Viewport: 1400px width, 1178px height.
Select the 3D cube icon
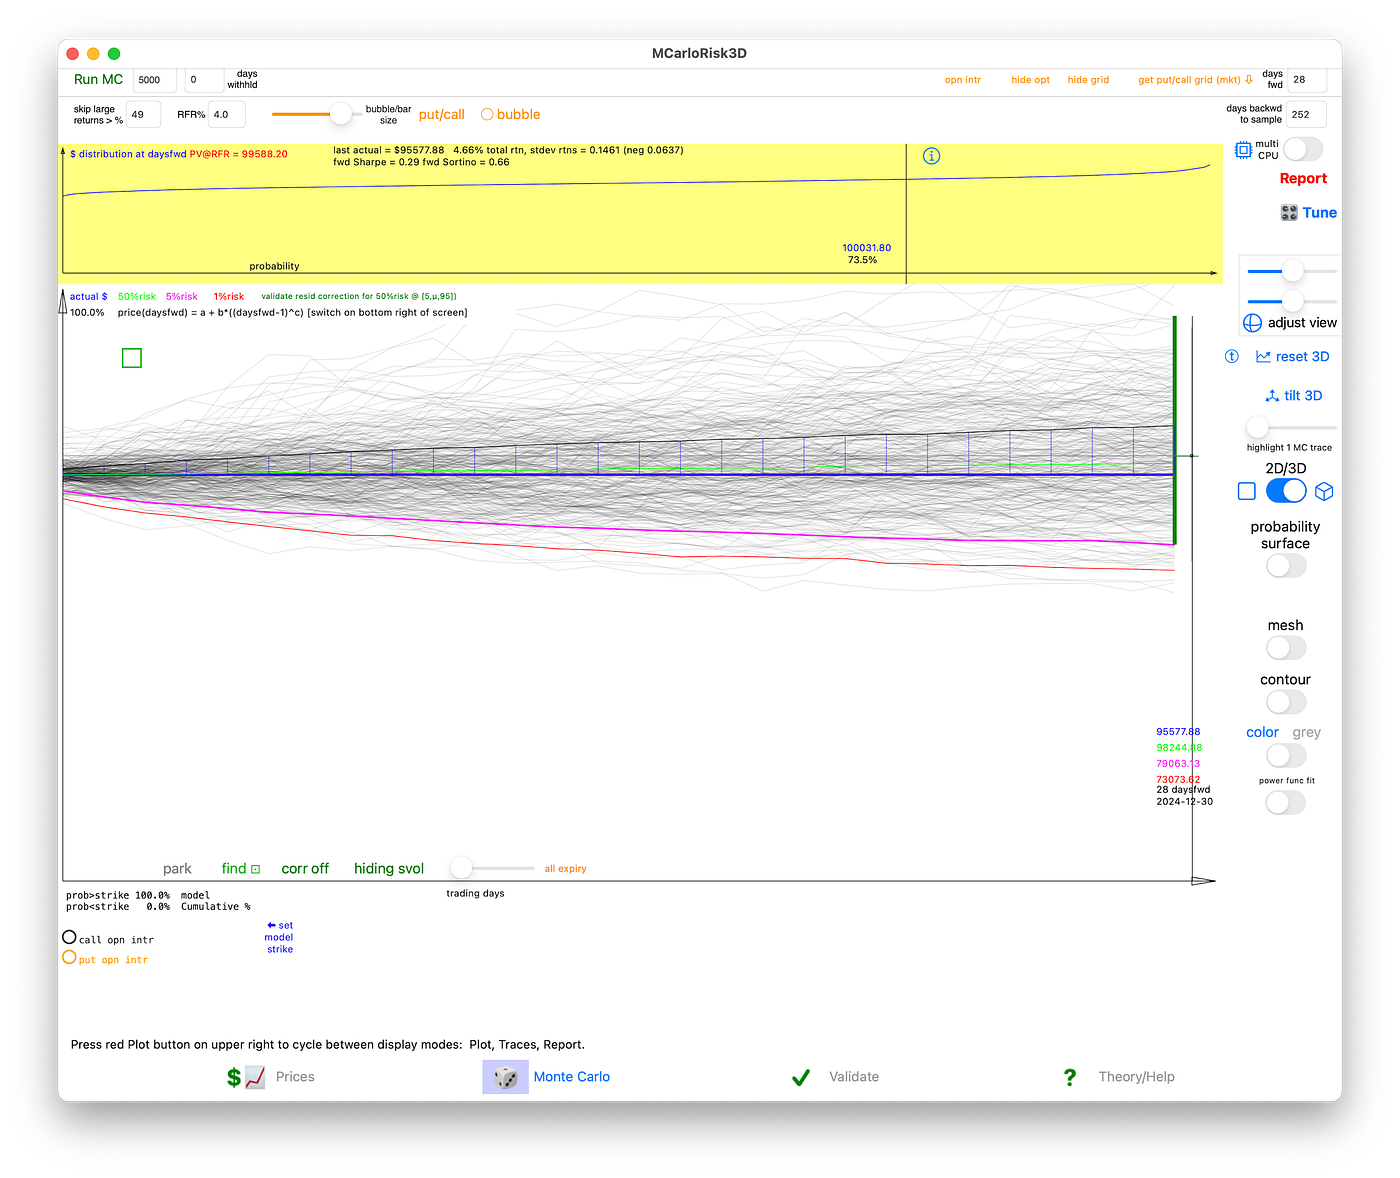click(1324, 491)
